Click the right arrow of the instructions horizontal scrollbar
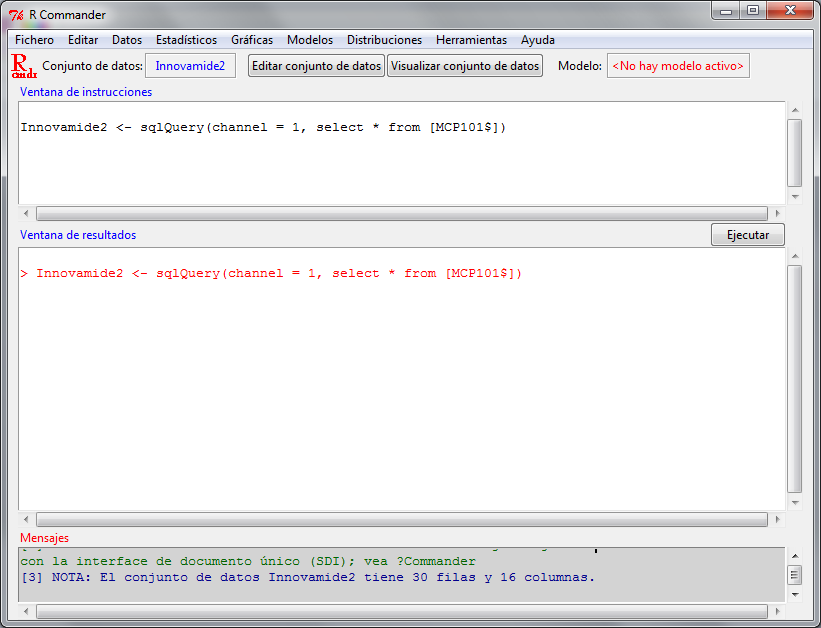821x628 pixels. click(x=776, y=214)
